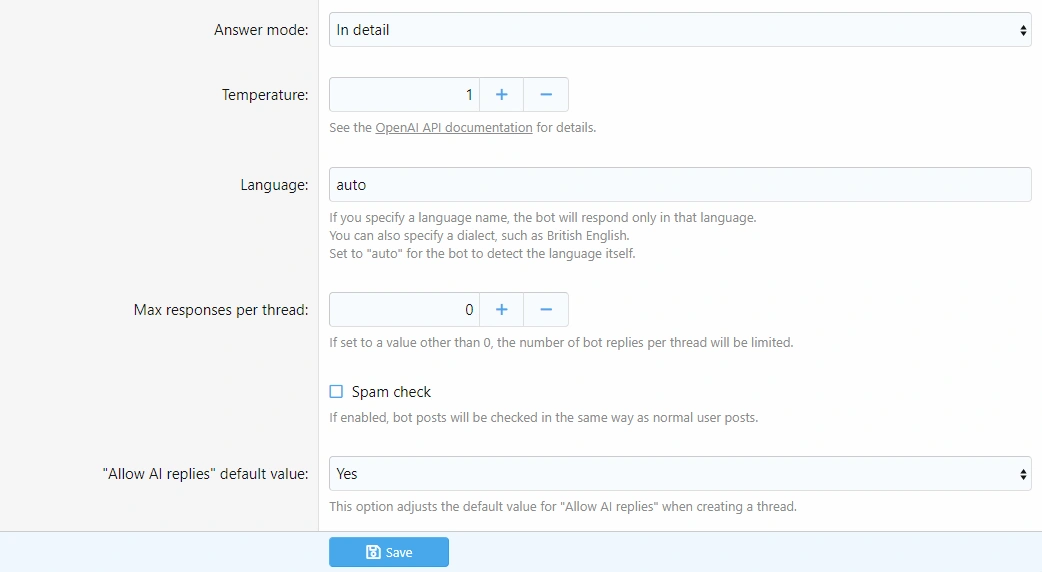
Task: Increase Temperature with the plus icon
Action: [502, 95]
